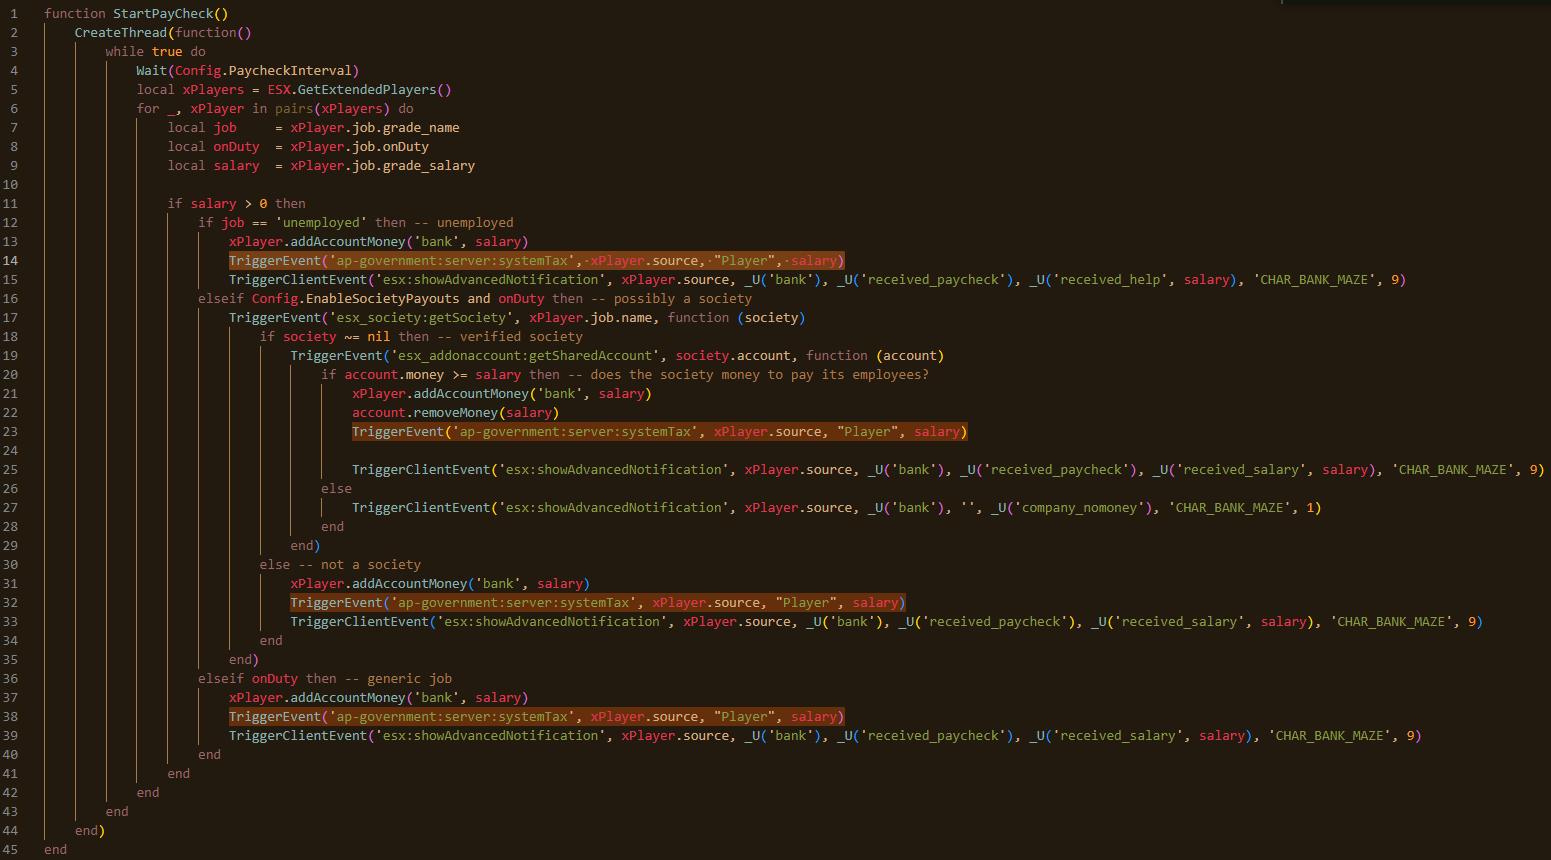This screenshot has height=860, width=1551.
Task: Click line number 10 in the gutter
Action: click(x=10, y=185)
